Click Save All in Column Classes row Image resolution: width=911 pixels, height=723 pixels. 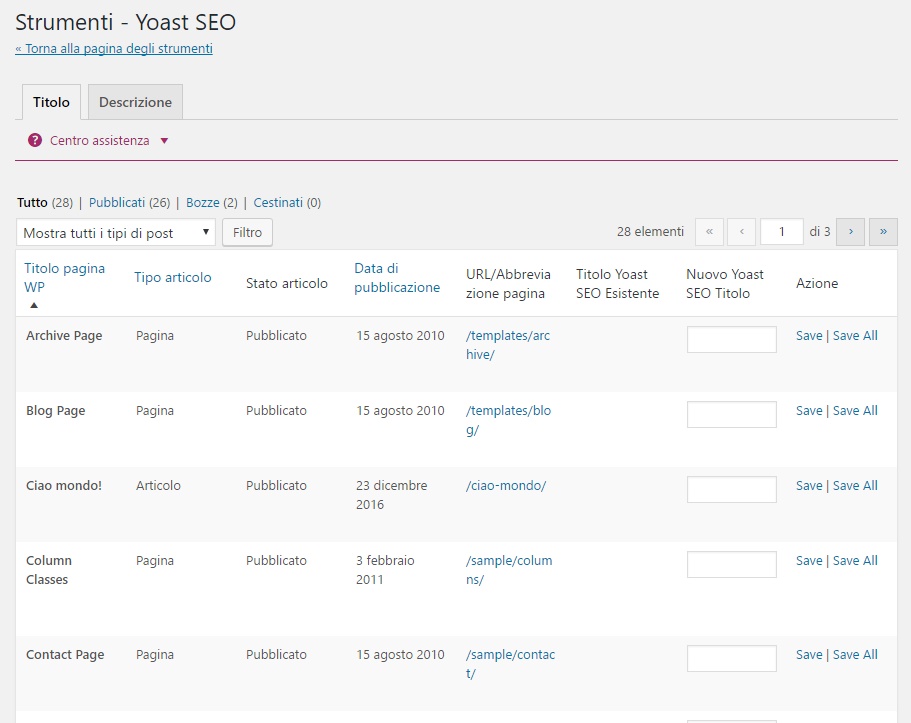click(x=855, y=561)
